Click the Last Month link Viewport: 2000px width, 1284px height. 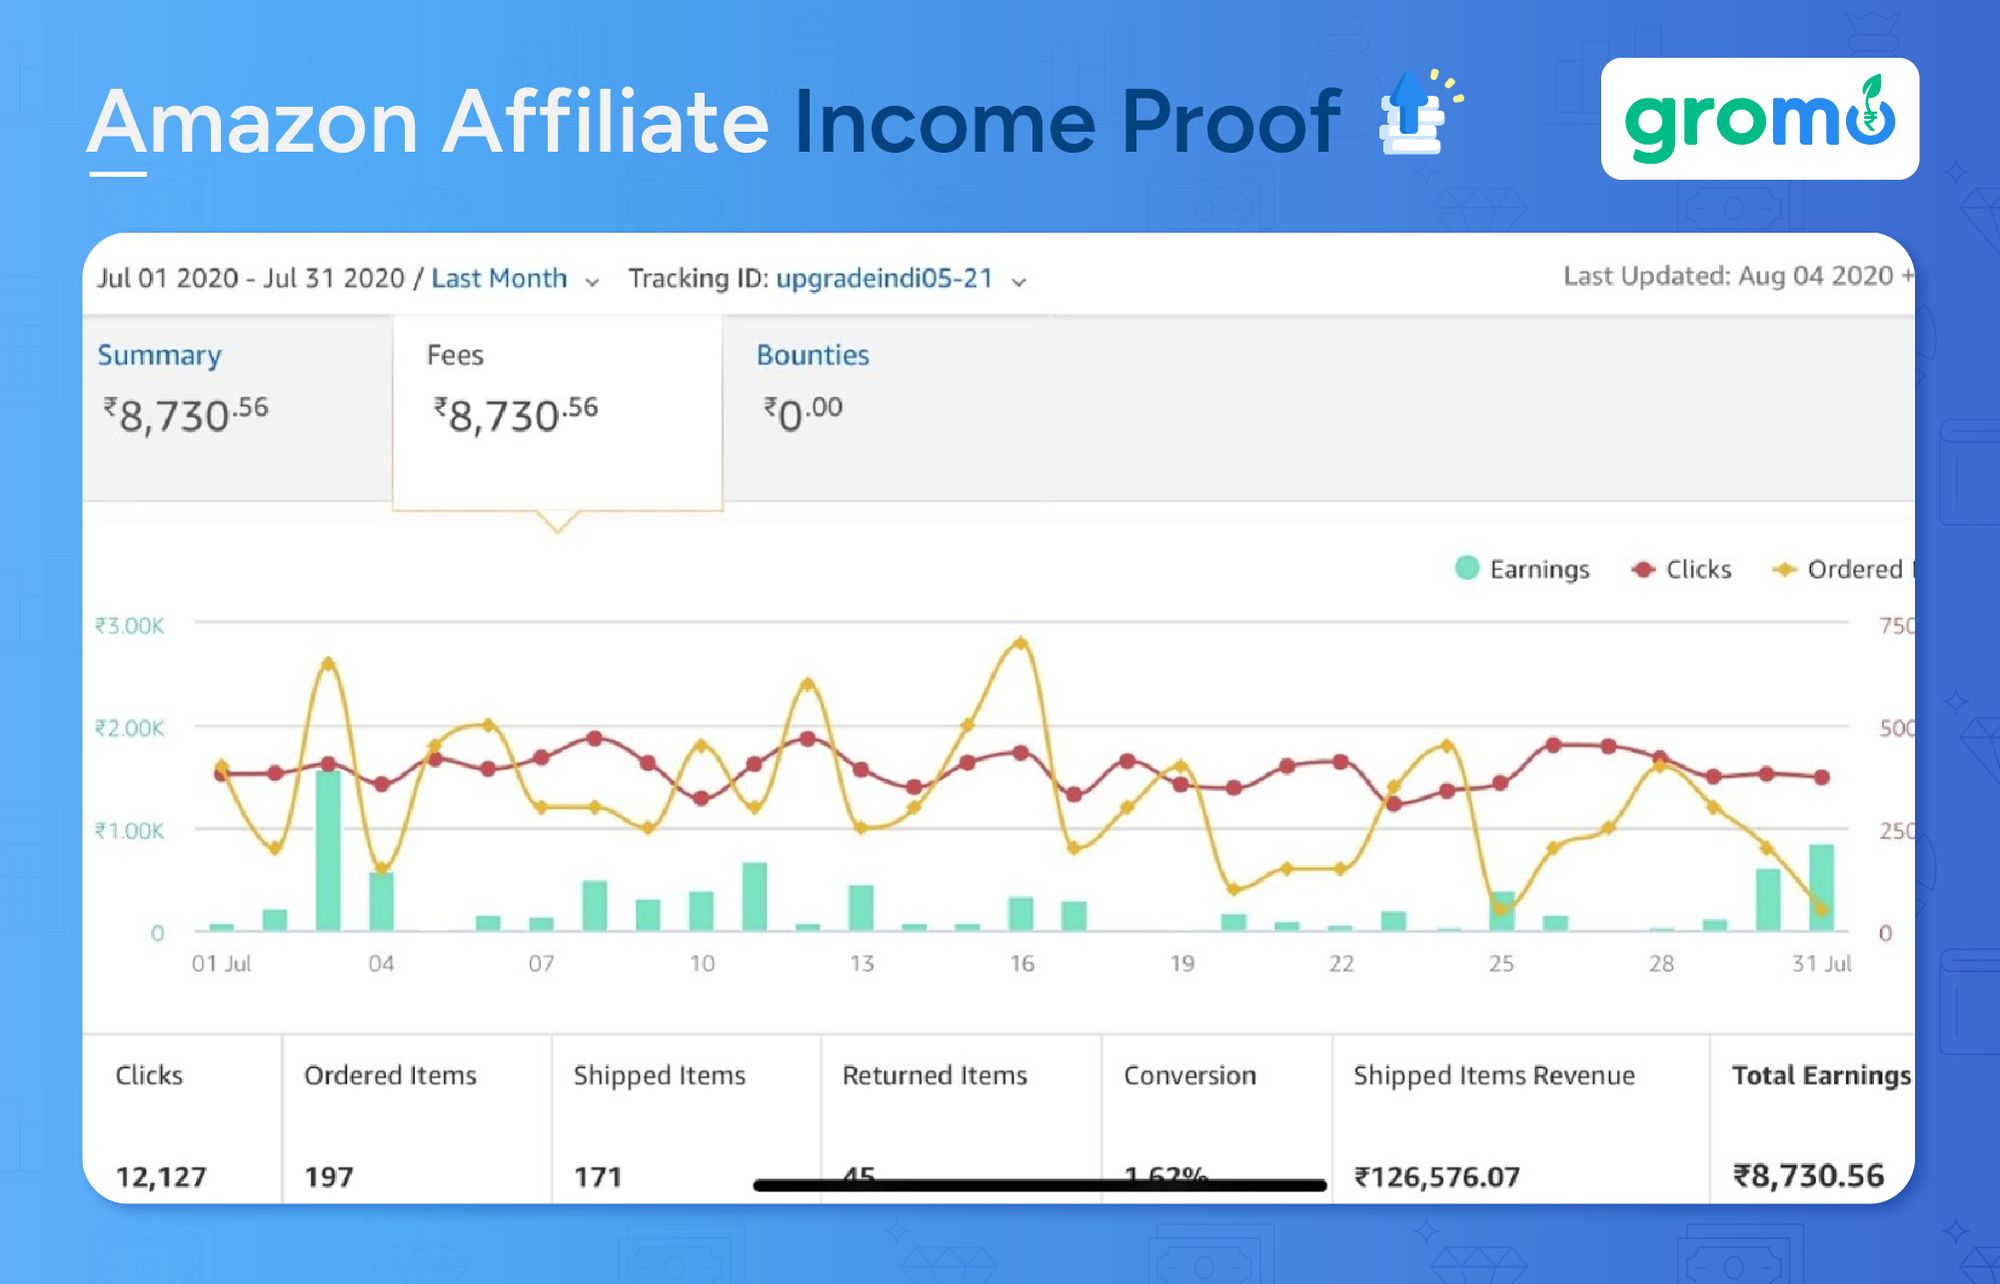click(x=498, y=278)
